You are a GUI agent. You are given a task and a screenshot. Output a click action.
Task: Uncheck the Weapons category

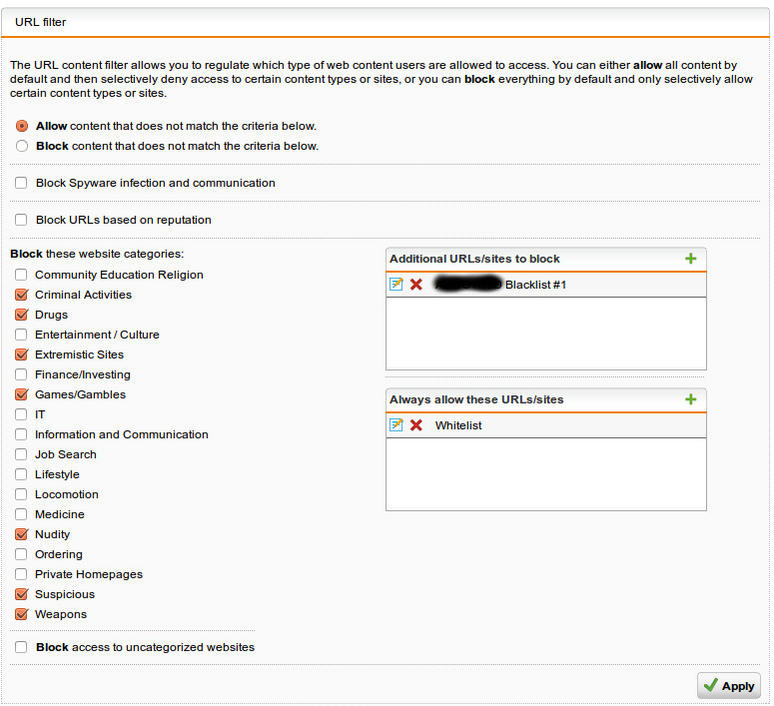tap(21, 614)
